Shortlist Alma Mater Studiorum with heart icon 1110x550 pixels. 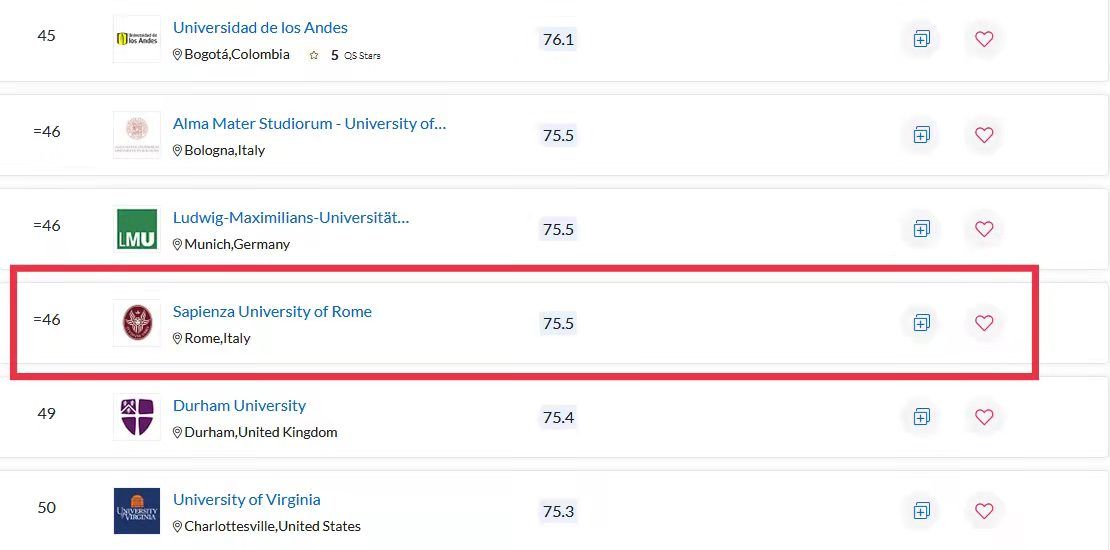(984, 134)
